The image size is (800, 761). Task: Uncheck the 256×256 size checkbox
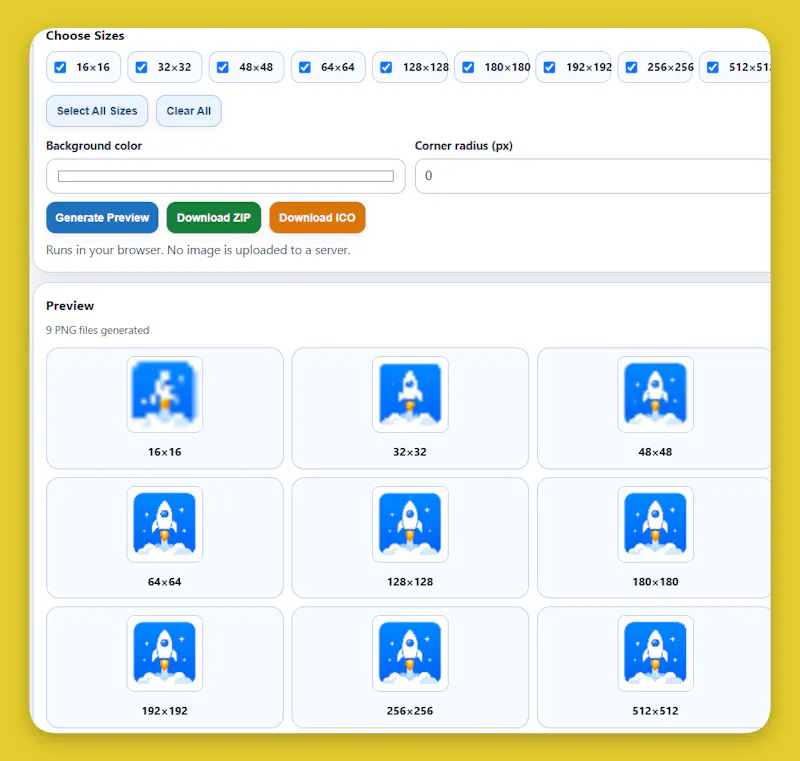point(631,67)
